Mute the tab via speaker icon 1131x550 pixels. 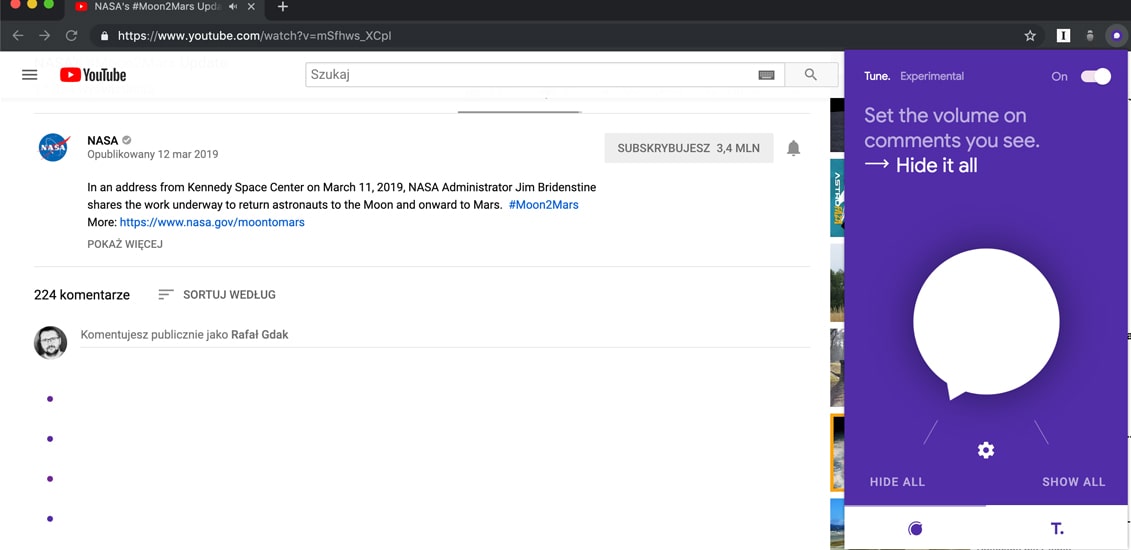233,7
